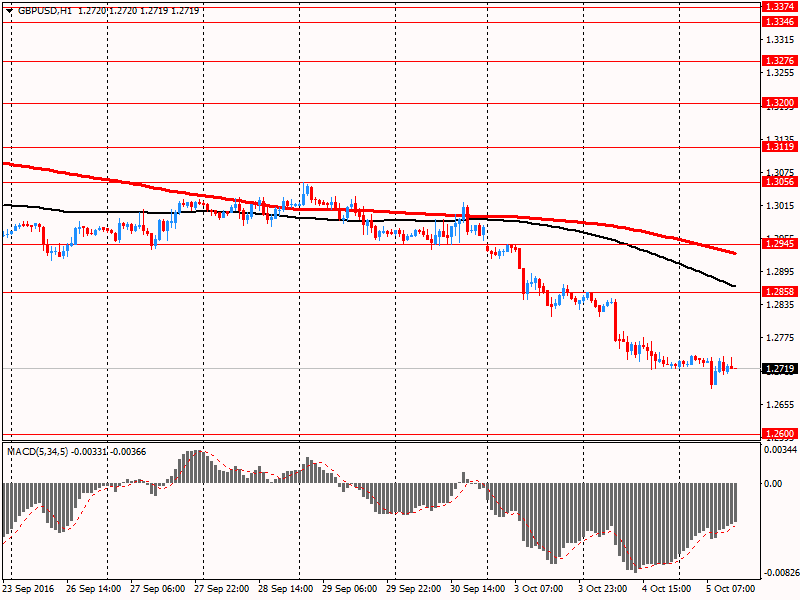Viewport: 800px width, 600px height.
Task: Select the 1.3056 red price level label
Action: 779,182
